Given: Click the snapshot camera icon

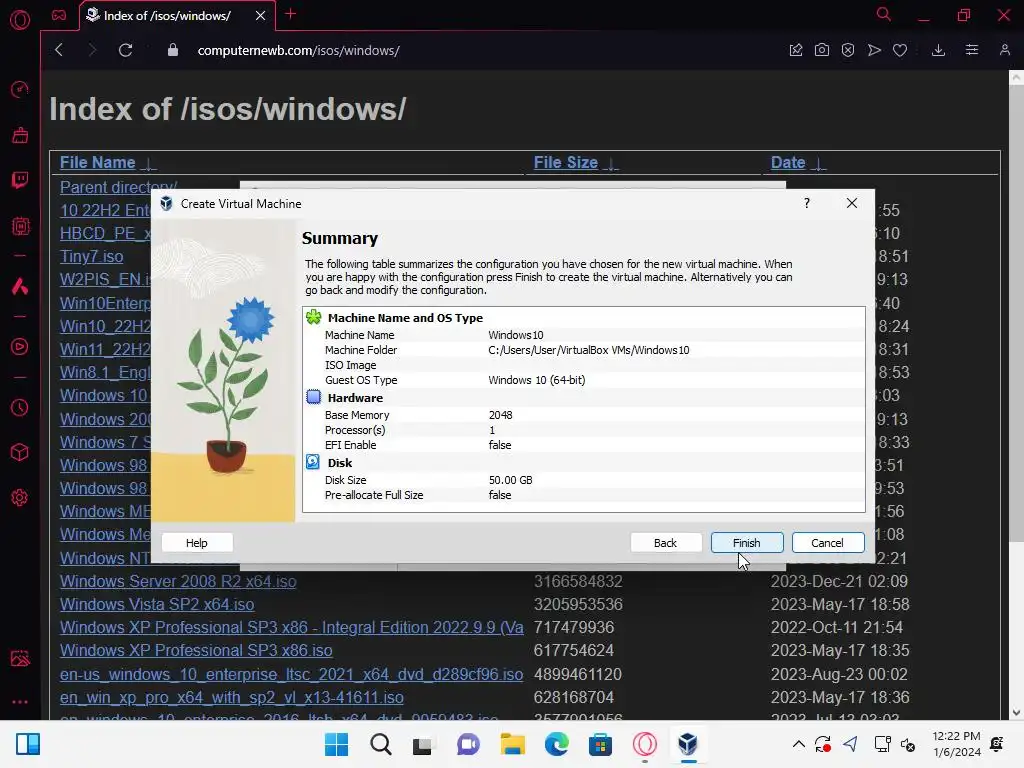Looking at the screenshot, I should [822, 50].
